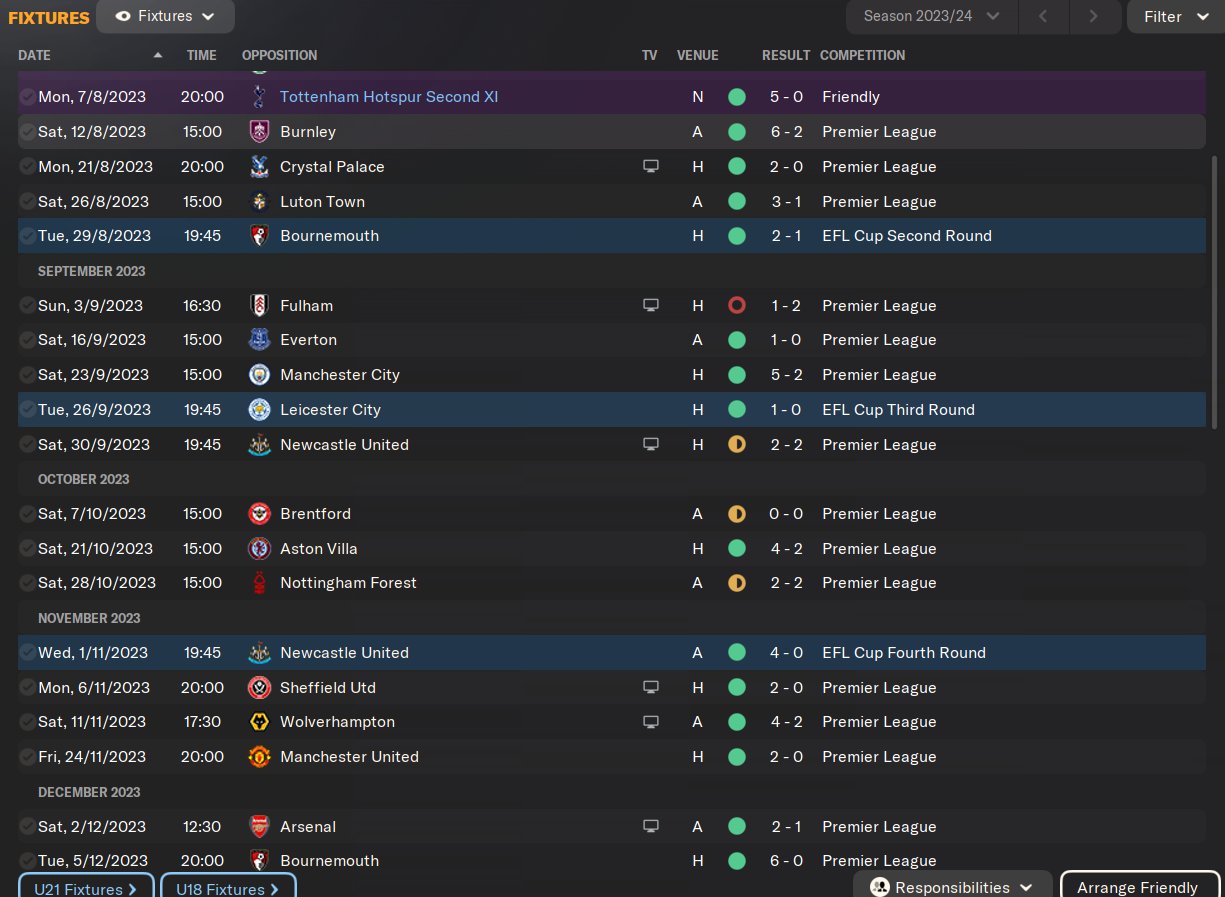
Task: Toggle the check circle for Manchester United fixture
Action: [27, 757]
